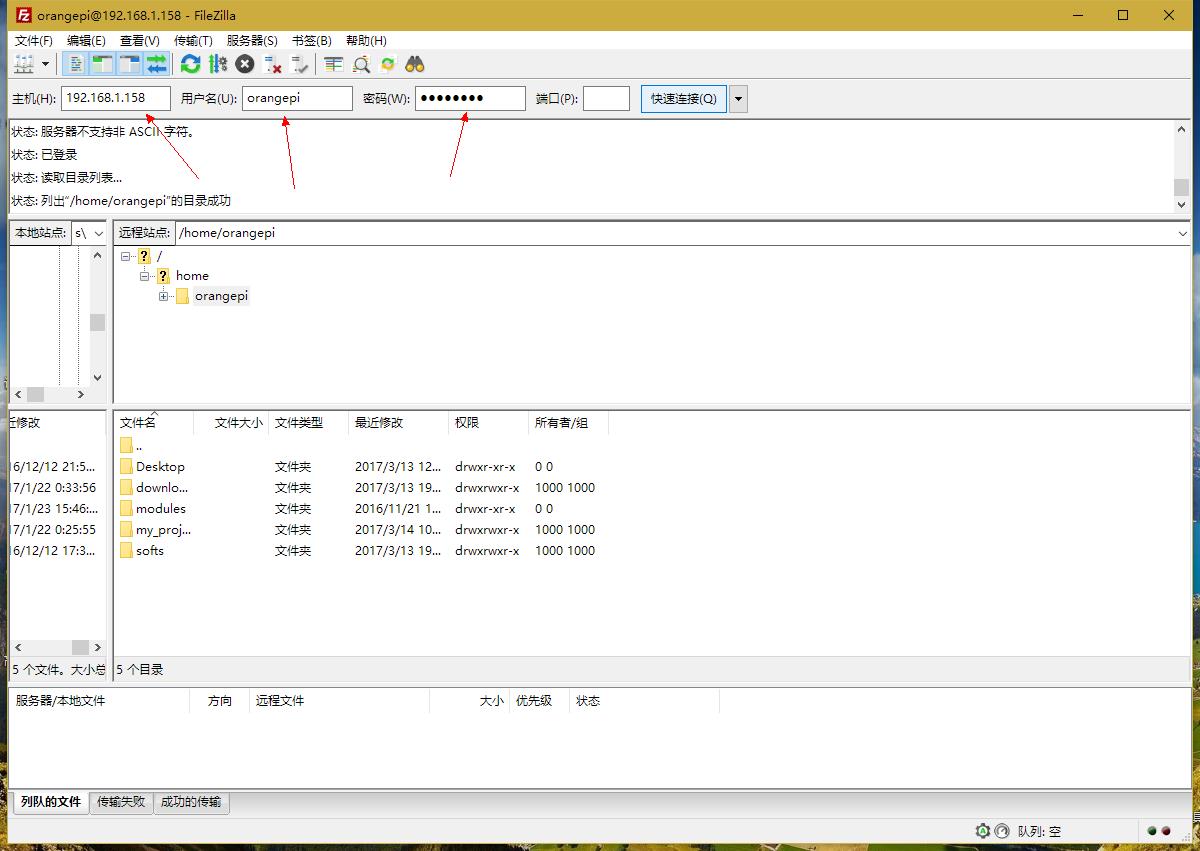
Task: Reconnect to the last server icon
Action: point(299,64)
